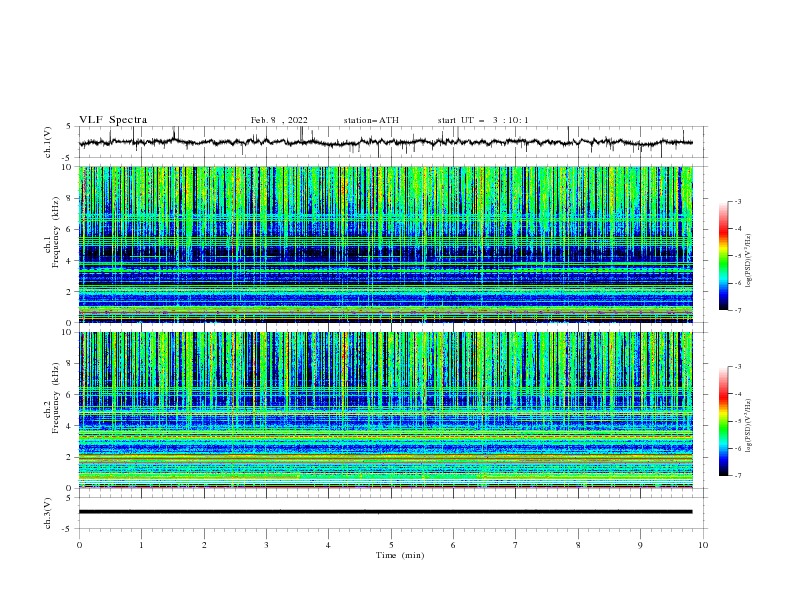
Task: Click the "2" kHz tick on ch.2 spectrogram
Action: click(70, 457)
